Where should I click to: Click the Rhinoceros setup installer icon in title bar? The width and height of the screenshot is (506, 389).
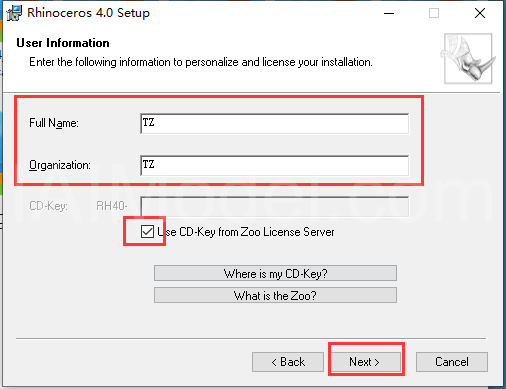point(14,13)
